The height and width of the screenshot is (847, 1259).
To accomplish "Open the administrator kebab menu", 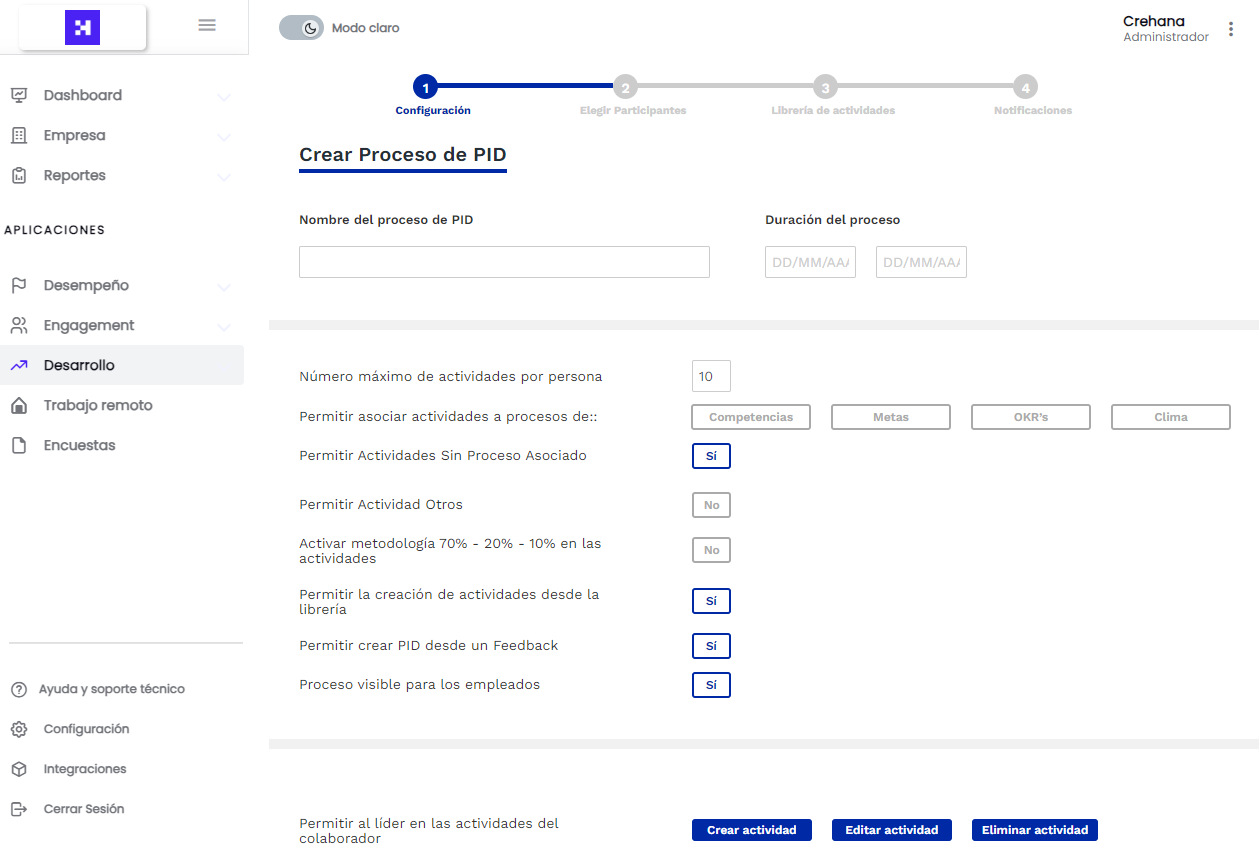I will click(1231, 28).
